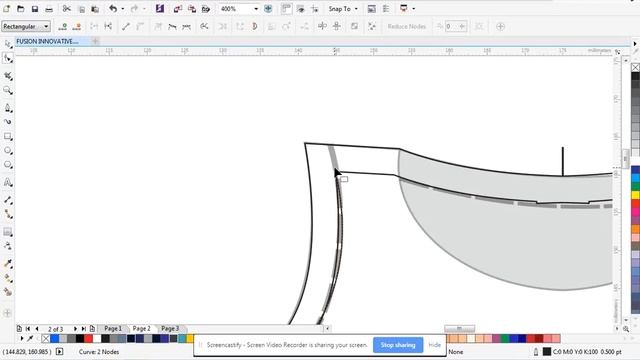Select the Text tool
This screenshot has width=640, height=360.
pos(8,182)
